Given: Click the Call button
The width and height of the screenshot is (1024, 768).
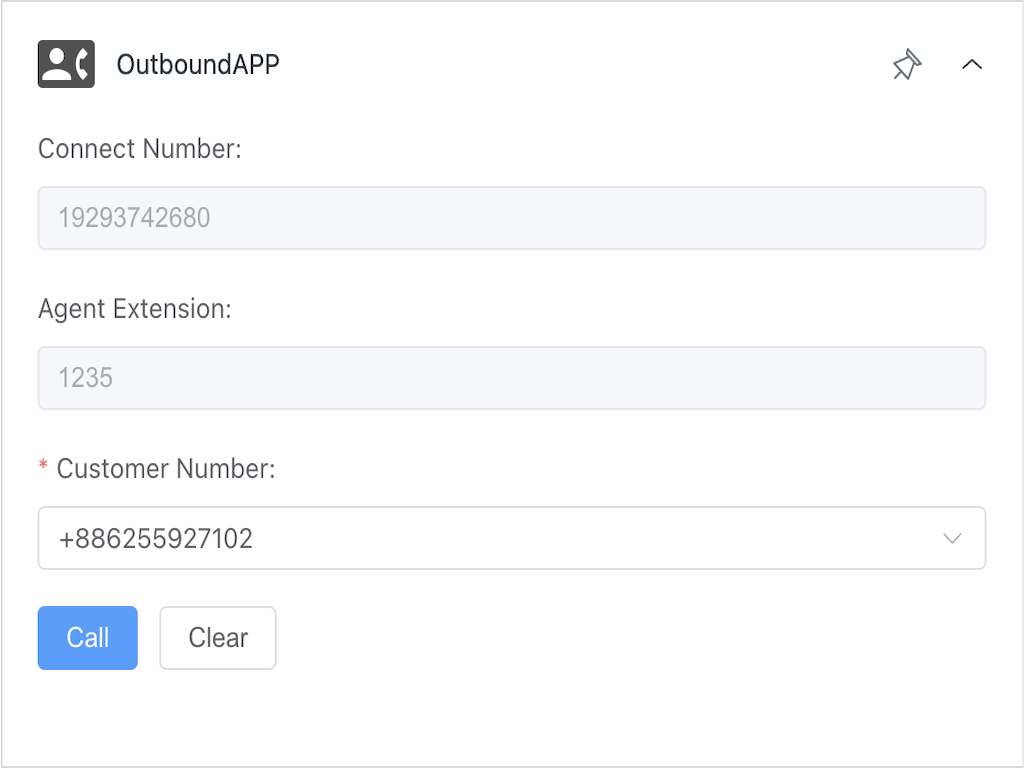Looking at the screenshot, I should (x=87, y=637).
